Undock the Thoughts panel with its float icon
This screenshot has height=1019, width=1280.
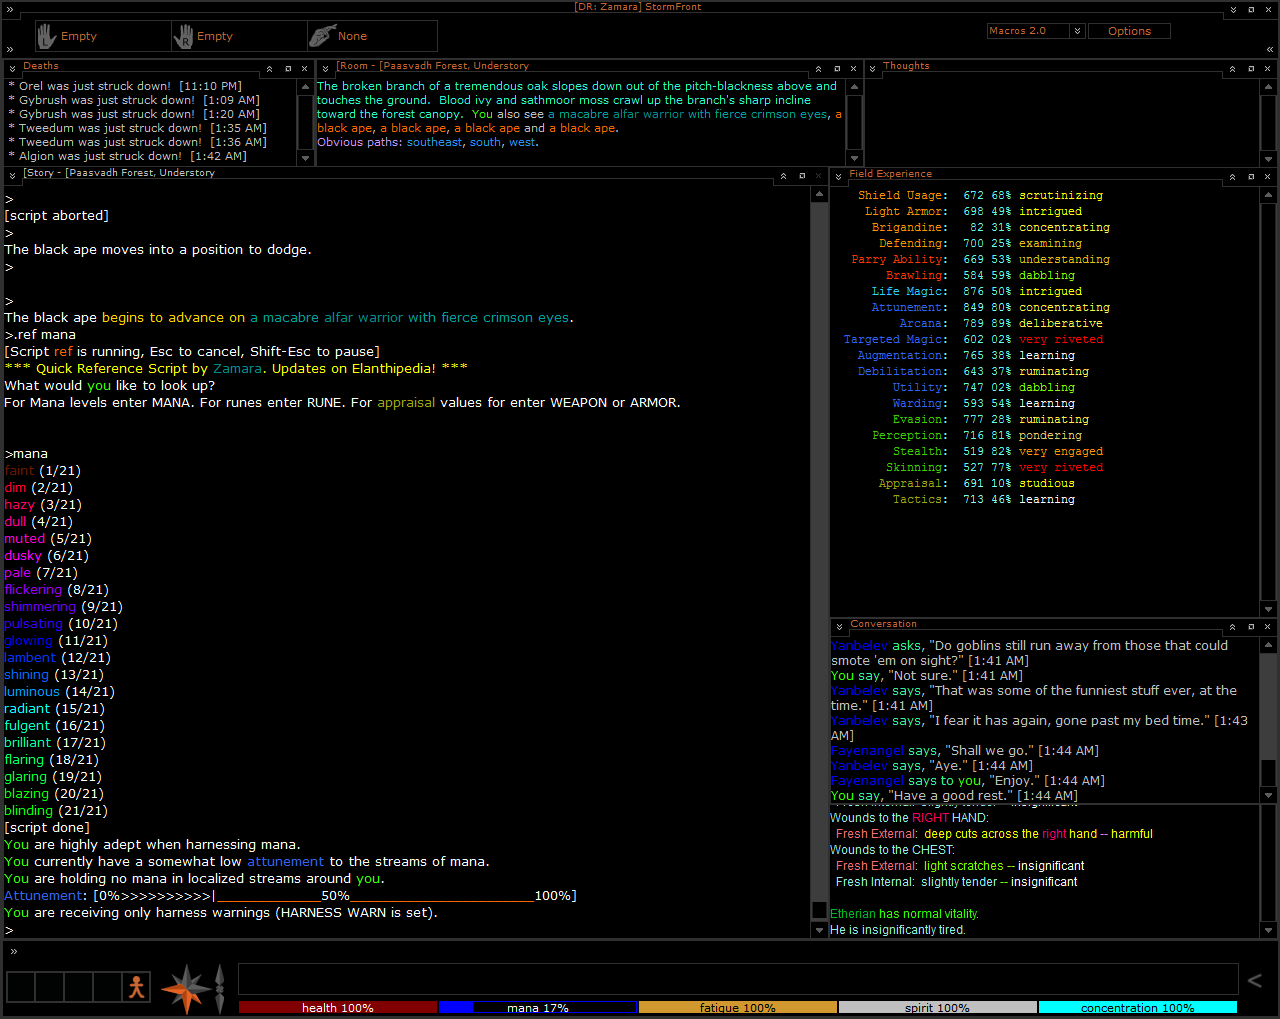click(1251, 69)
